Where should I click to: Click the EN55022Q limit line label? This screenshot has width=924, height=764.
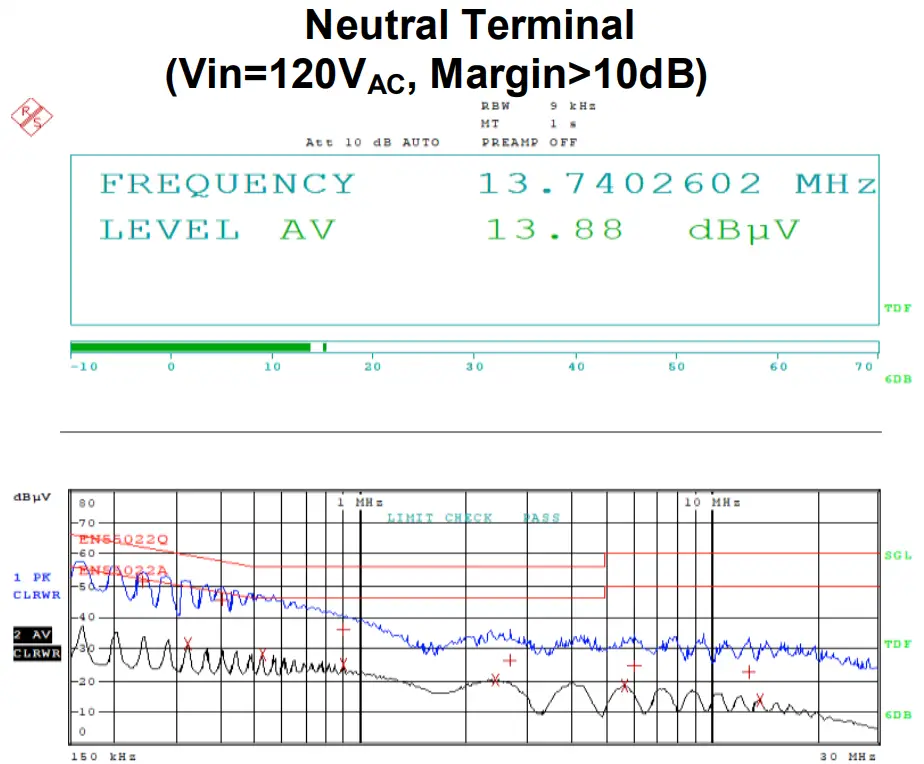[123, 539]
